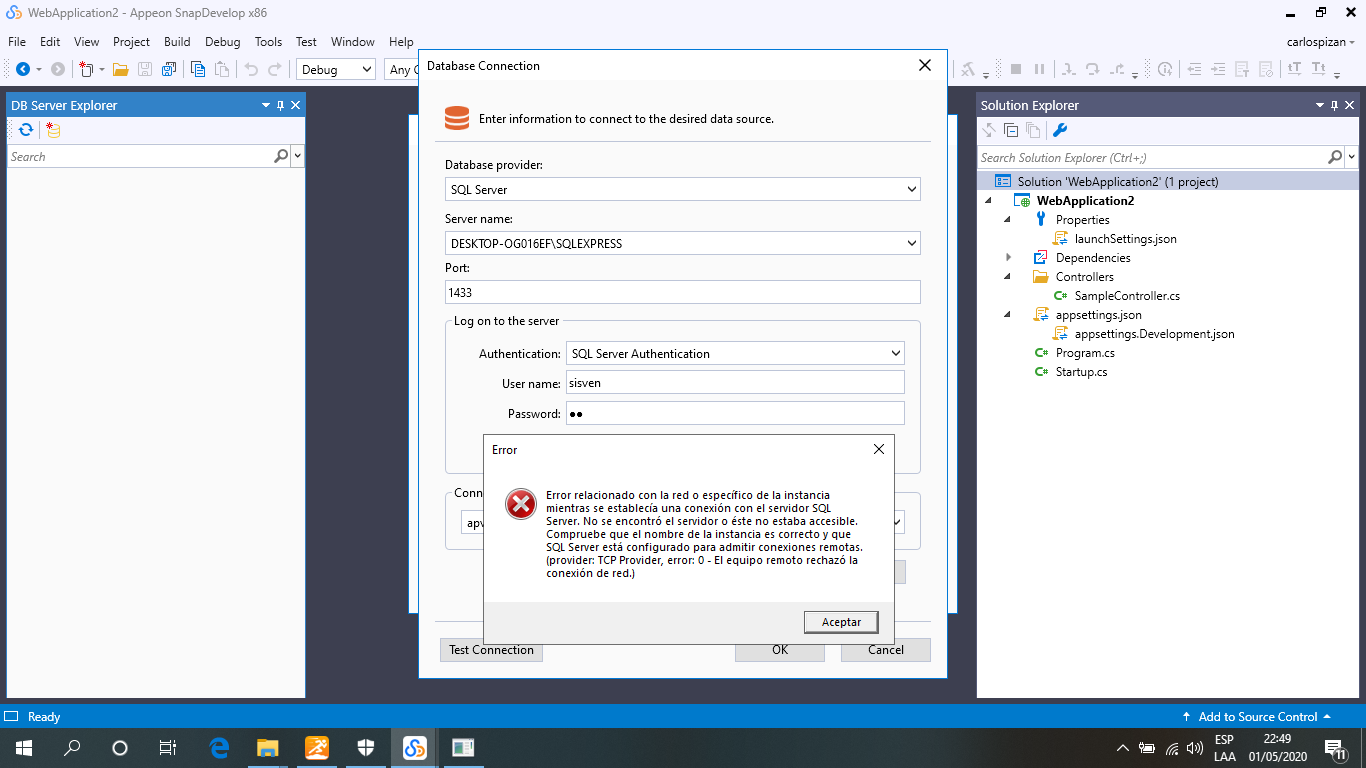Image resolution: width=1366 pixels, height=768 pixels.
Task: Collapse the WebApplication2 project node
Action: [x=990, y=200]
